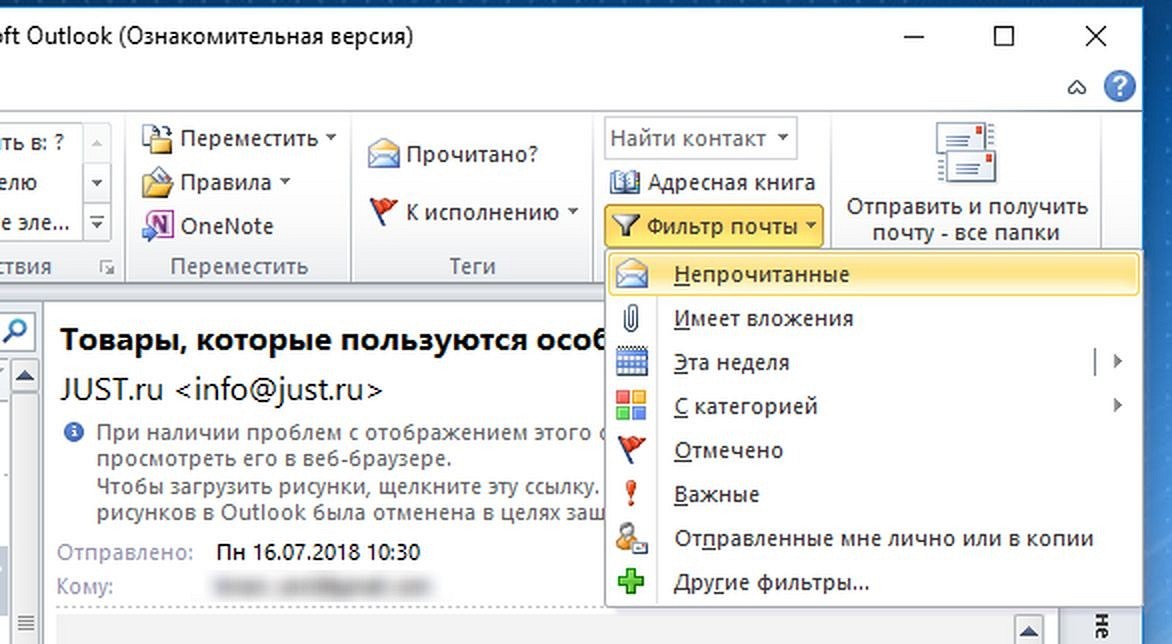This screenshot has width=1172, height=644.
Task: Expand the quick steps gallery More arrow
Action: (96, 223)
